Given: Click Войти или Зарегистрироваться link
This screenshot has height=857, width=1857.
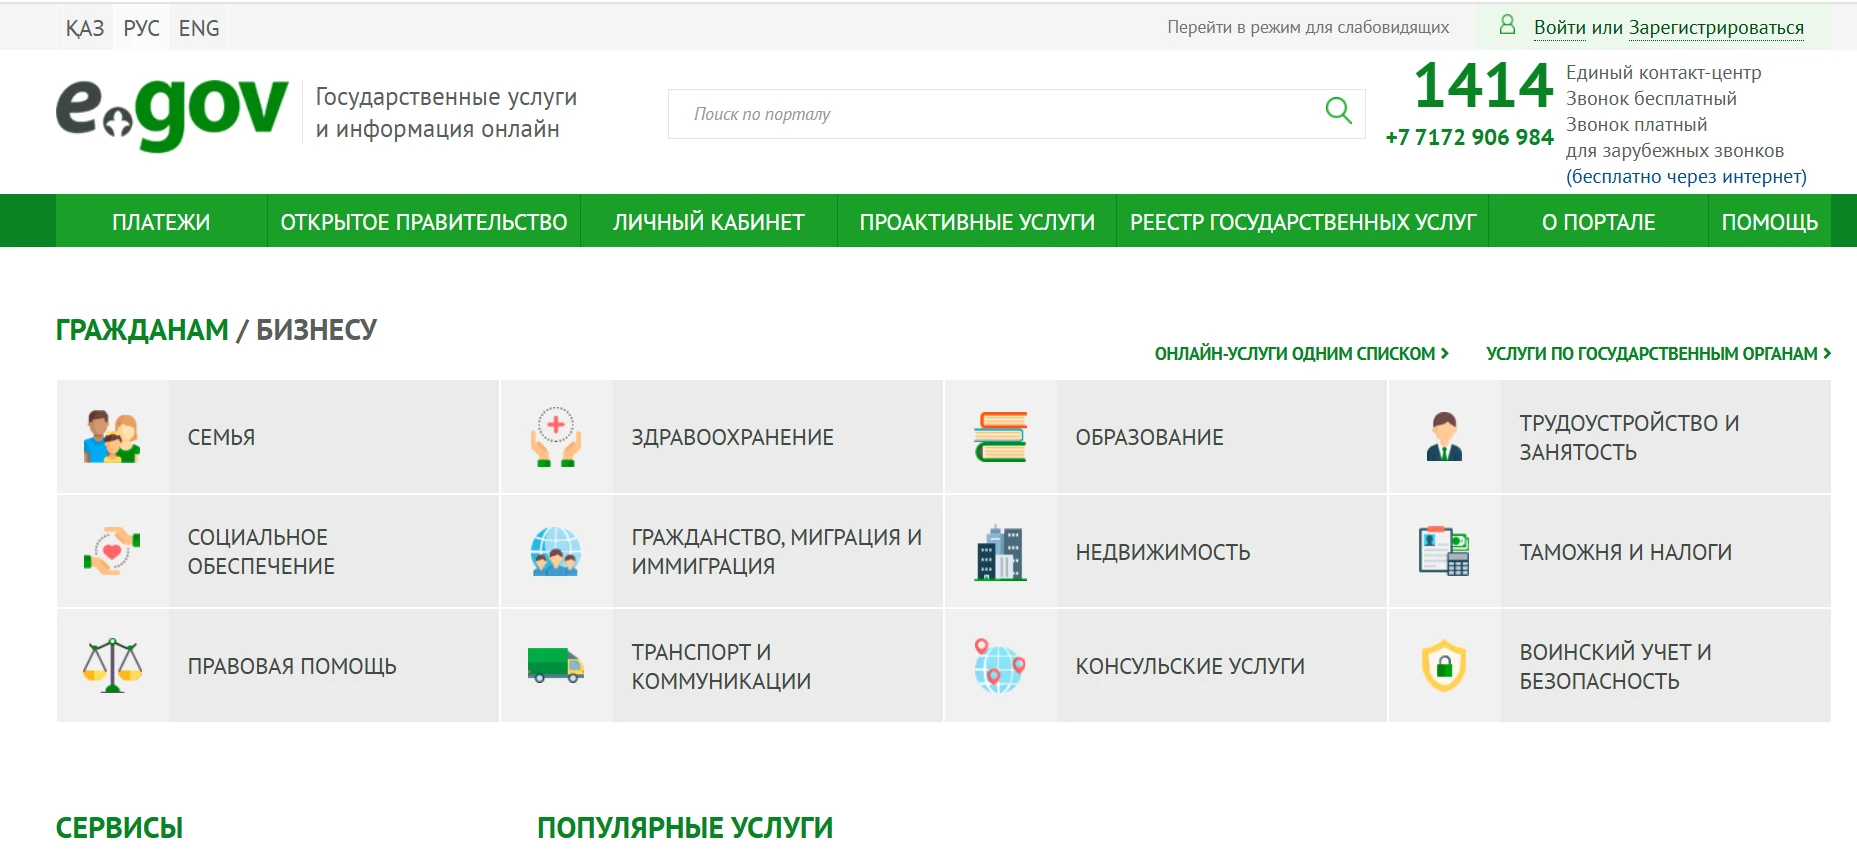Looking at the screenshot, I should (1668, 28).
